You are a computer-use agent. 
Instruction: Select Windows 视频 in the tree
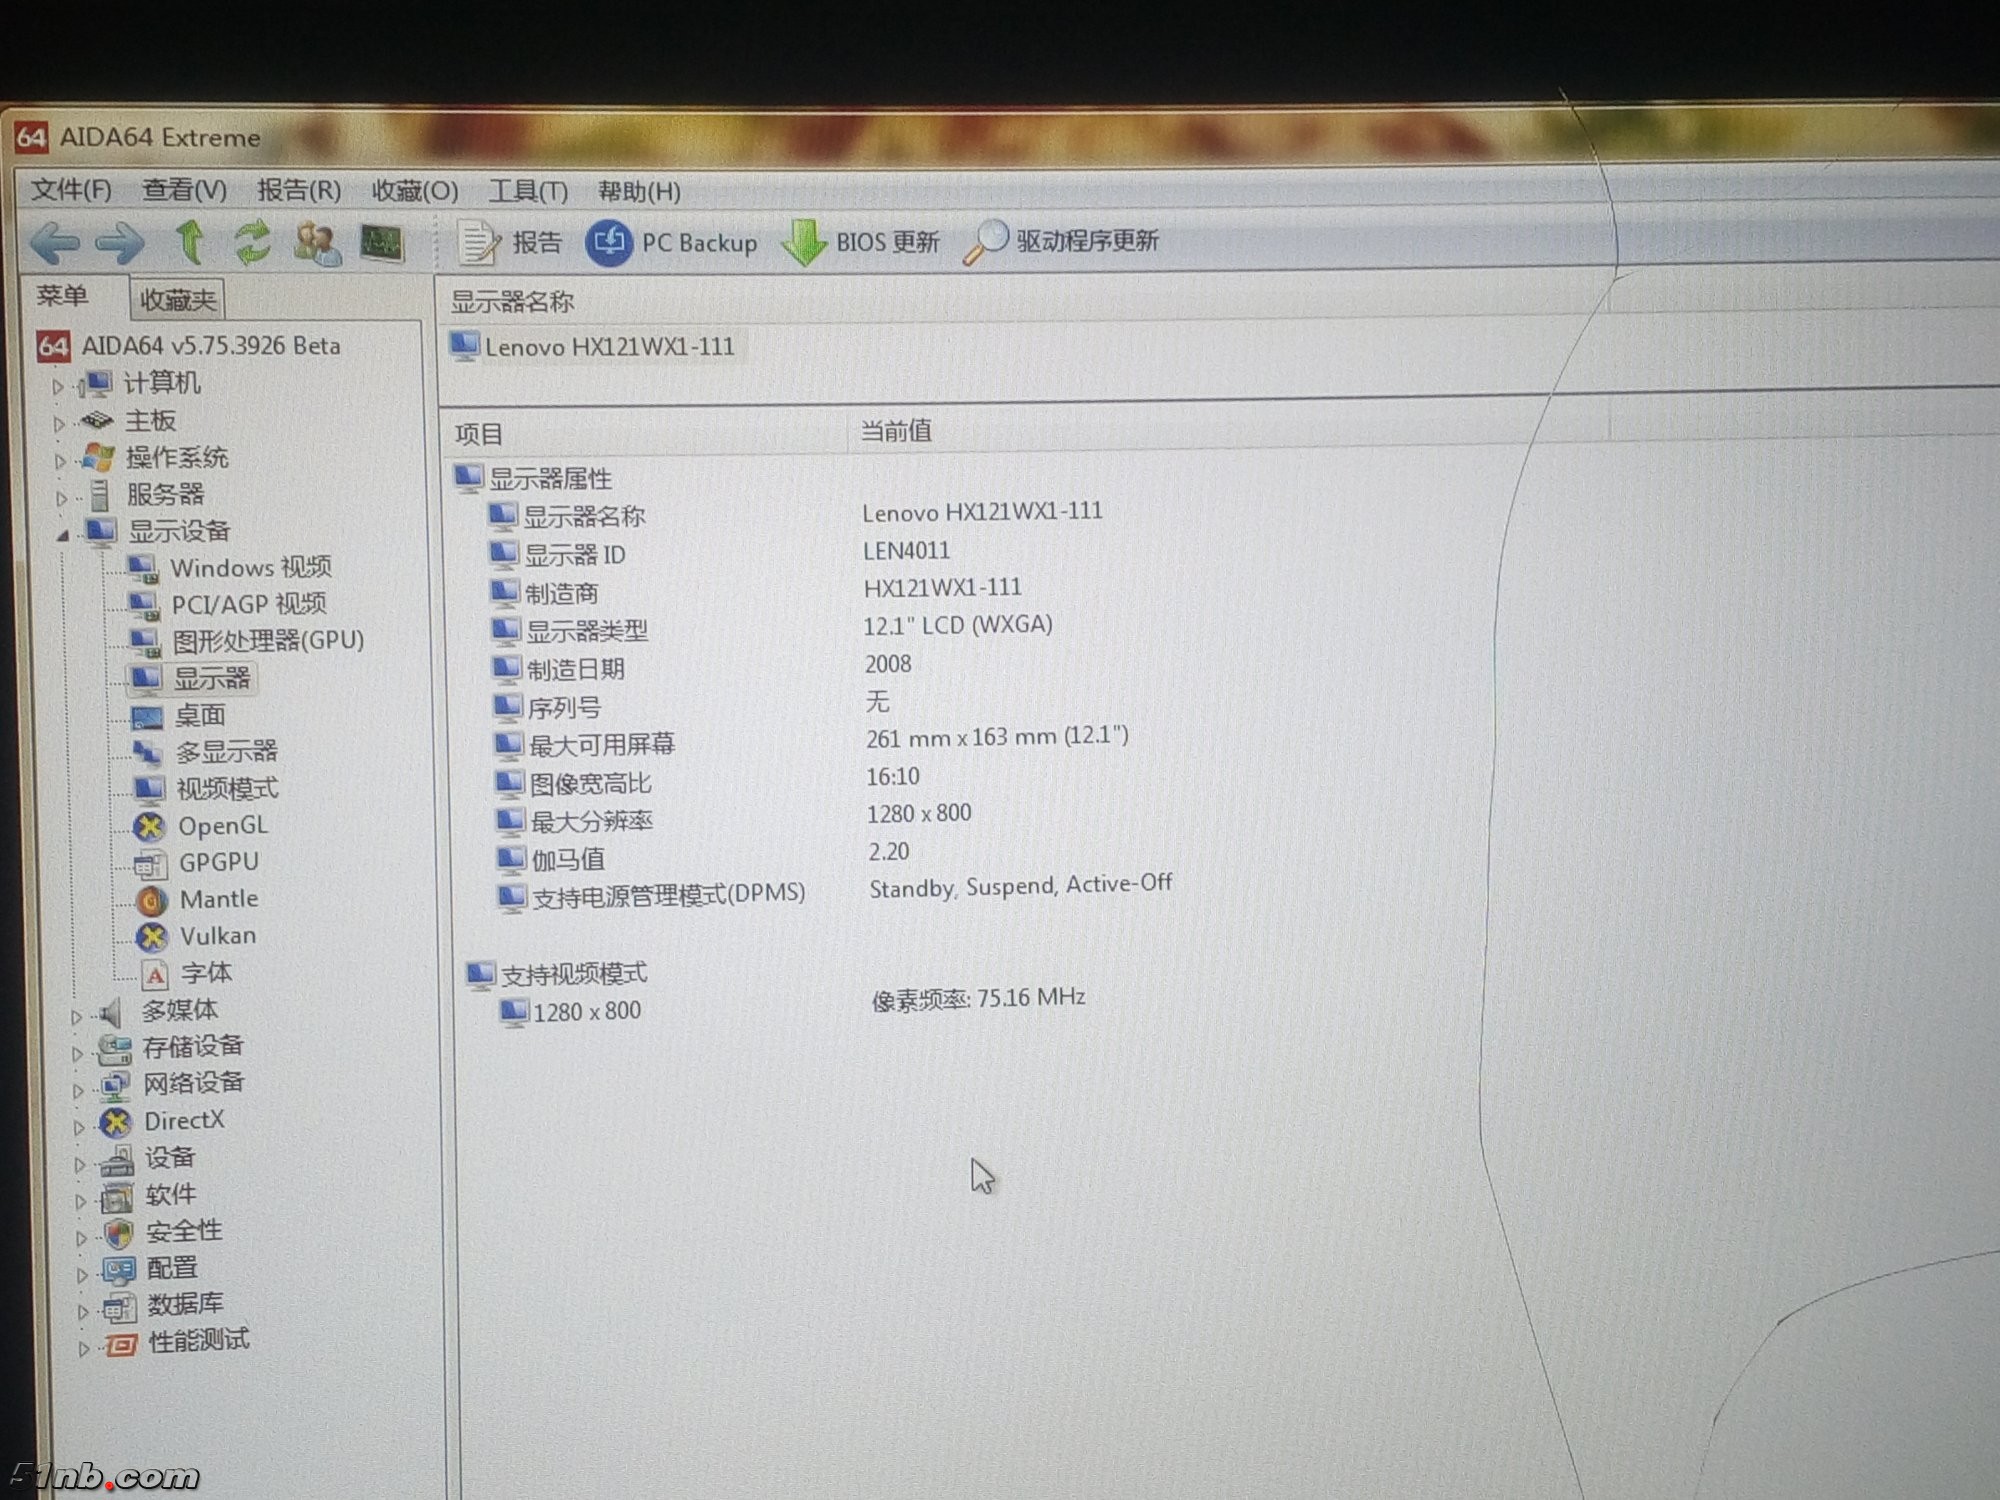click(x=229, y=568)
